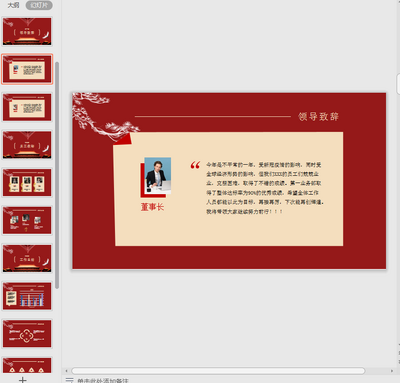The image size is (400, 383).
Task: Click the speech paragraph text box
Action: coord(265,188)
